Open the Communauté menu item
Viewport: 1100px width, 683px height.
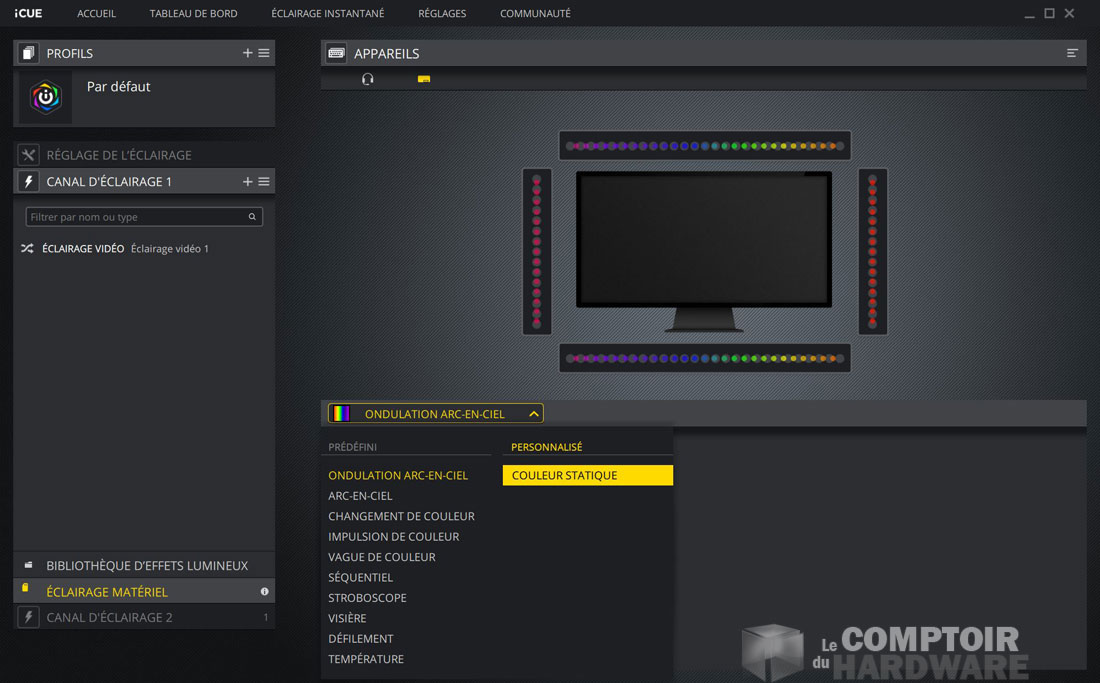(533, 13)
